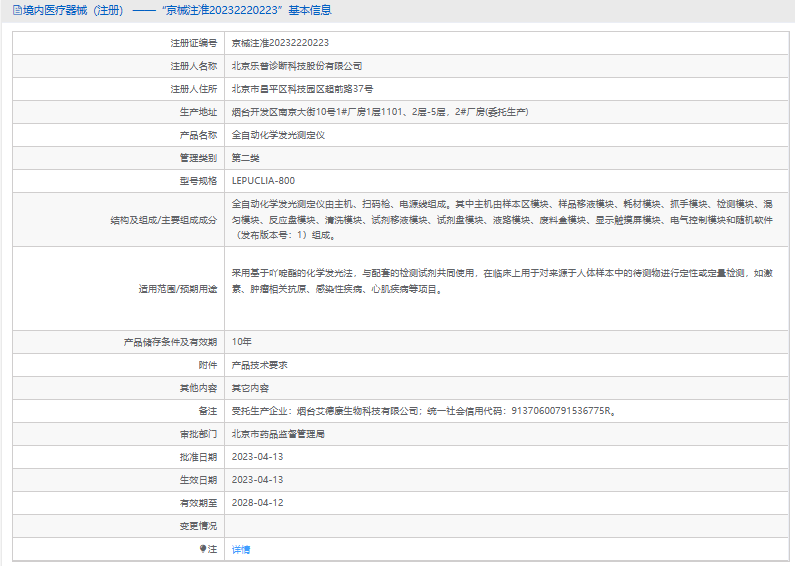Click the 结构及组成/主要组成成分 label

(164, 220)
